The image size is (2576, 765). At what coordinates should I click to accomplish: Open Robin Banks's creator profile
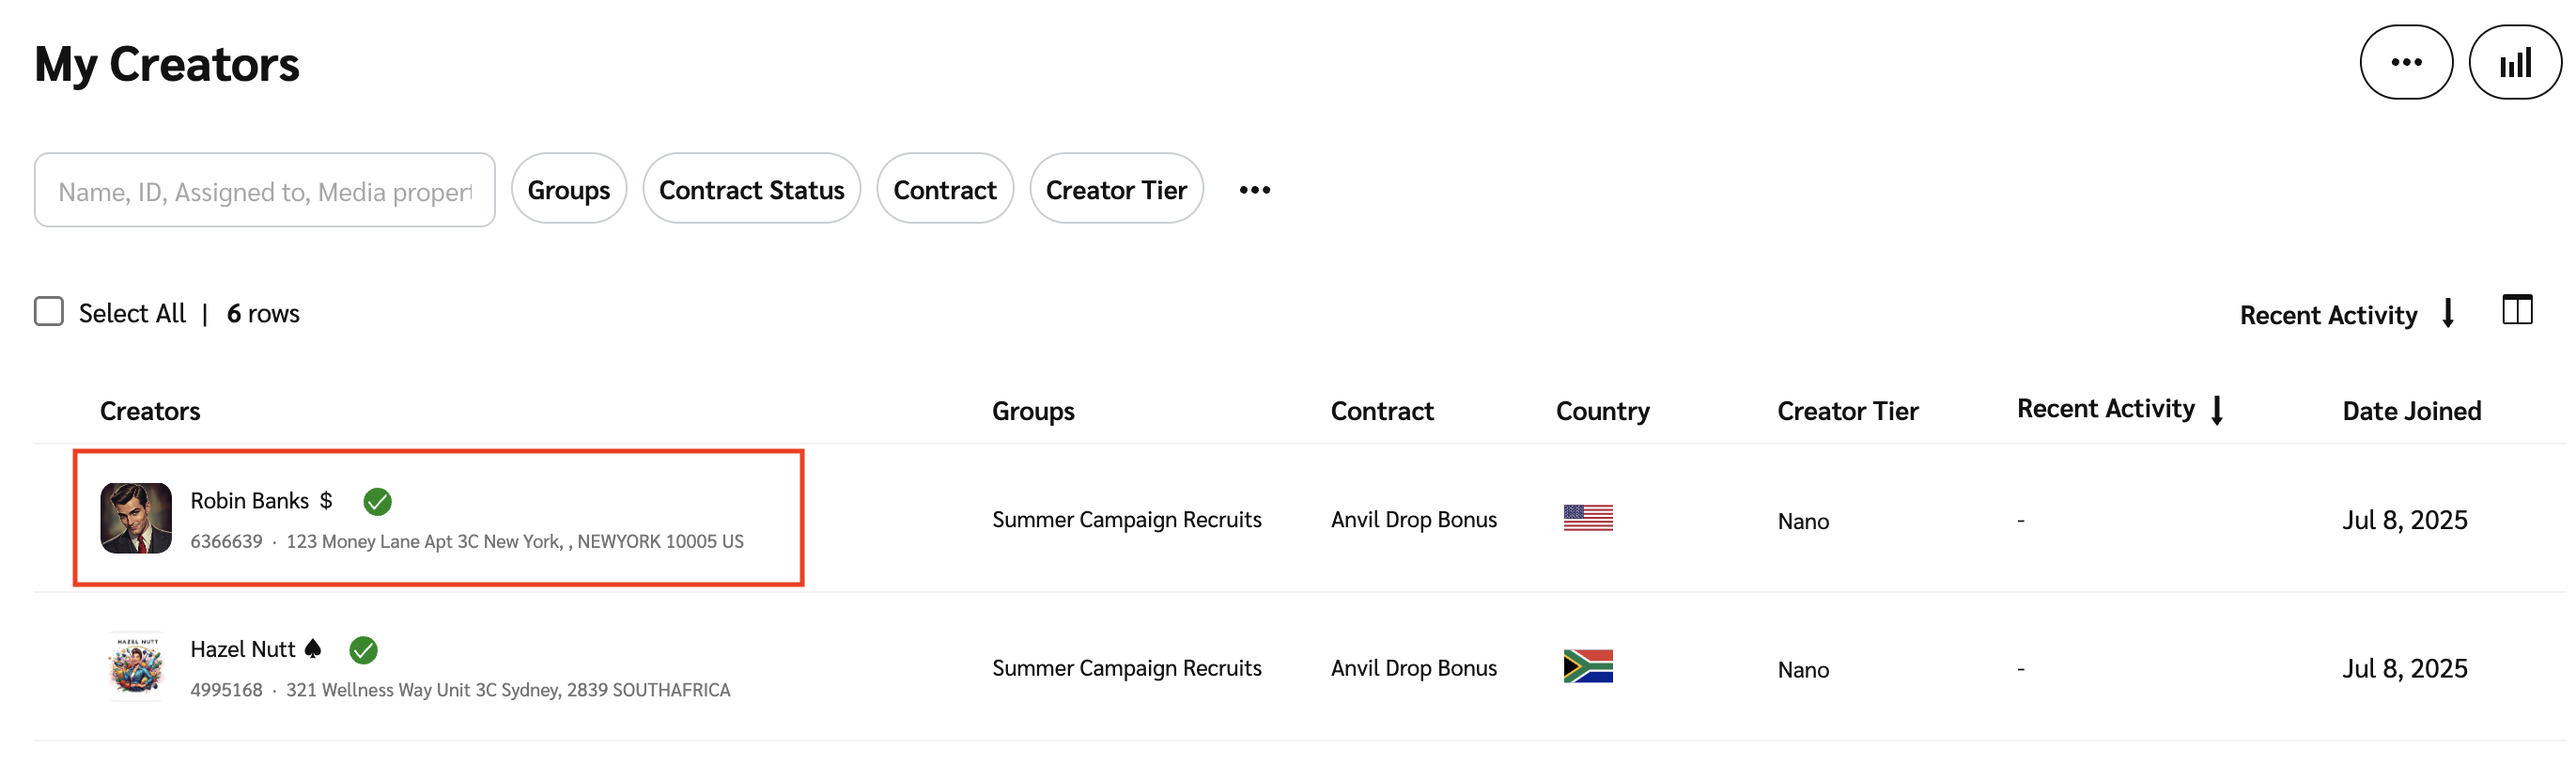(249, 500)
